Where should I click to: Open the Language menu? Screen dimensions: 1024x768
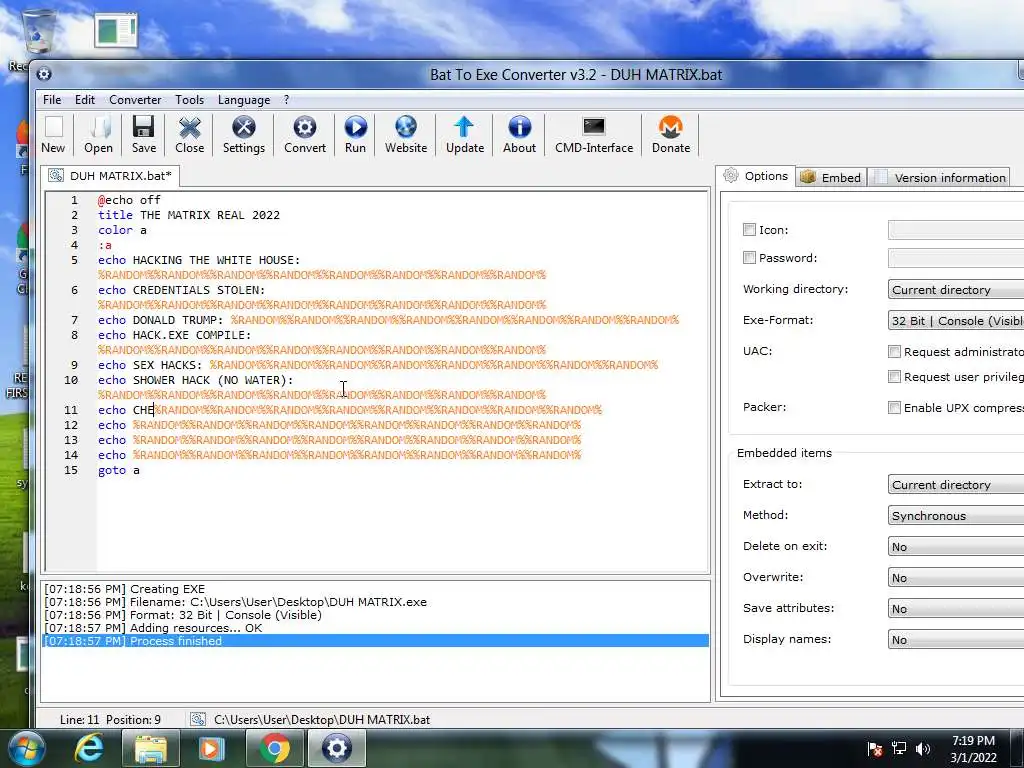pyautogui.click(x=244, y=99)
